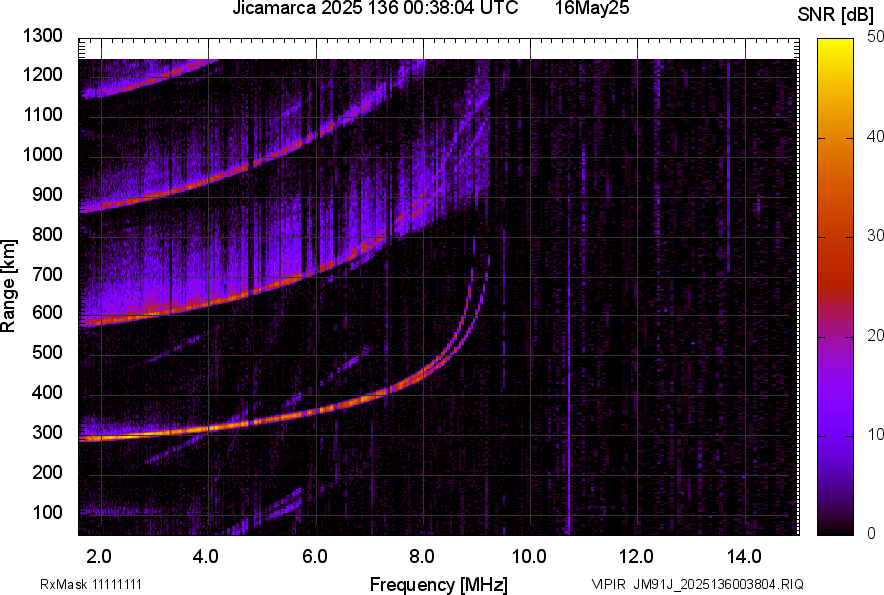Viewport: 884px width, 595px height.
Task: Click the 'Frequency [MHz]' axis label
Action: click(x=439, y=584)
